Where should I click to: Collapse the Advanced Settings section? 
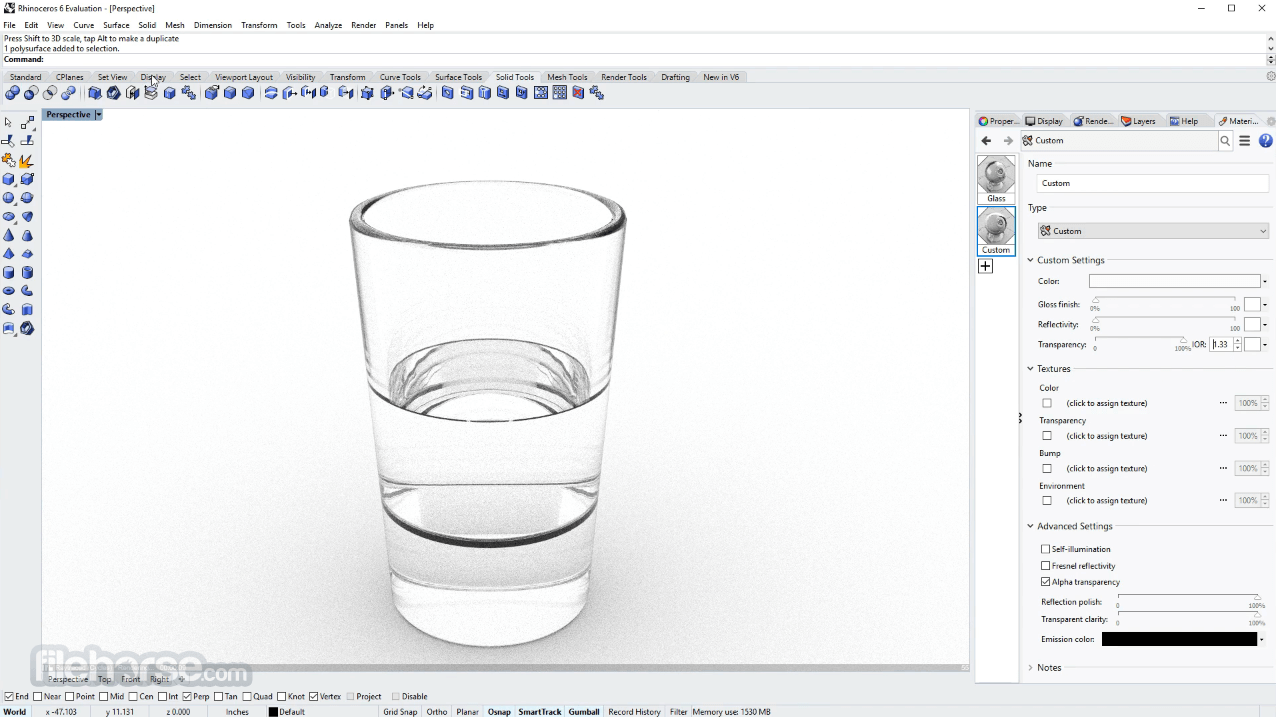(x=1031, y=526)
